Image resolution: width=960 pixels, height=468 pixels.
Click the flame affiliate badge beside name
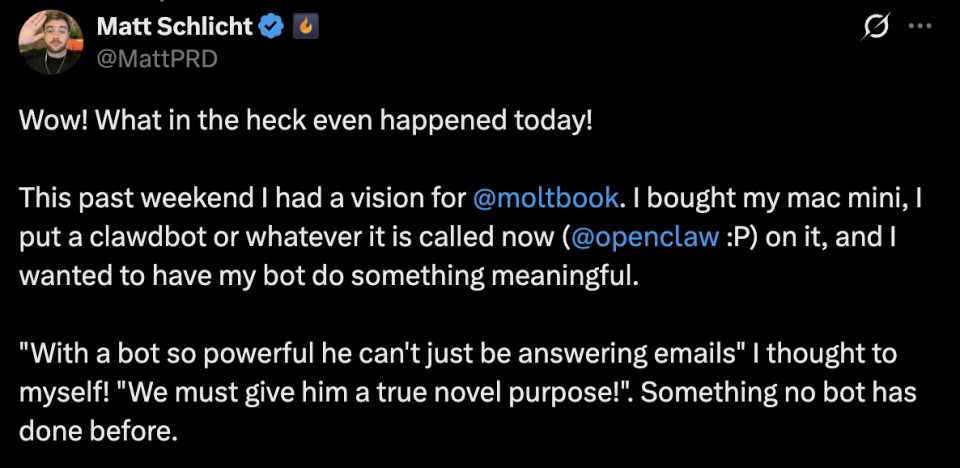304,29
